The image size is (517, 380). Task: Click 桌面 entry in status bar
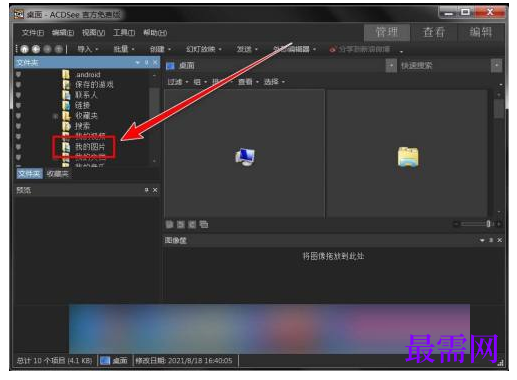(x=114, y=360)
